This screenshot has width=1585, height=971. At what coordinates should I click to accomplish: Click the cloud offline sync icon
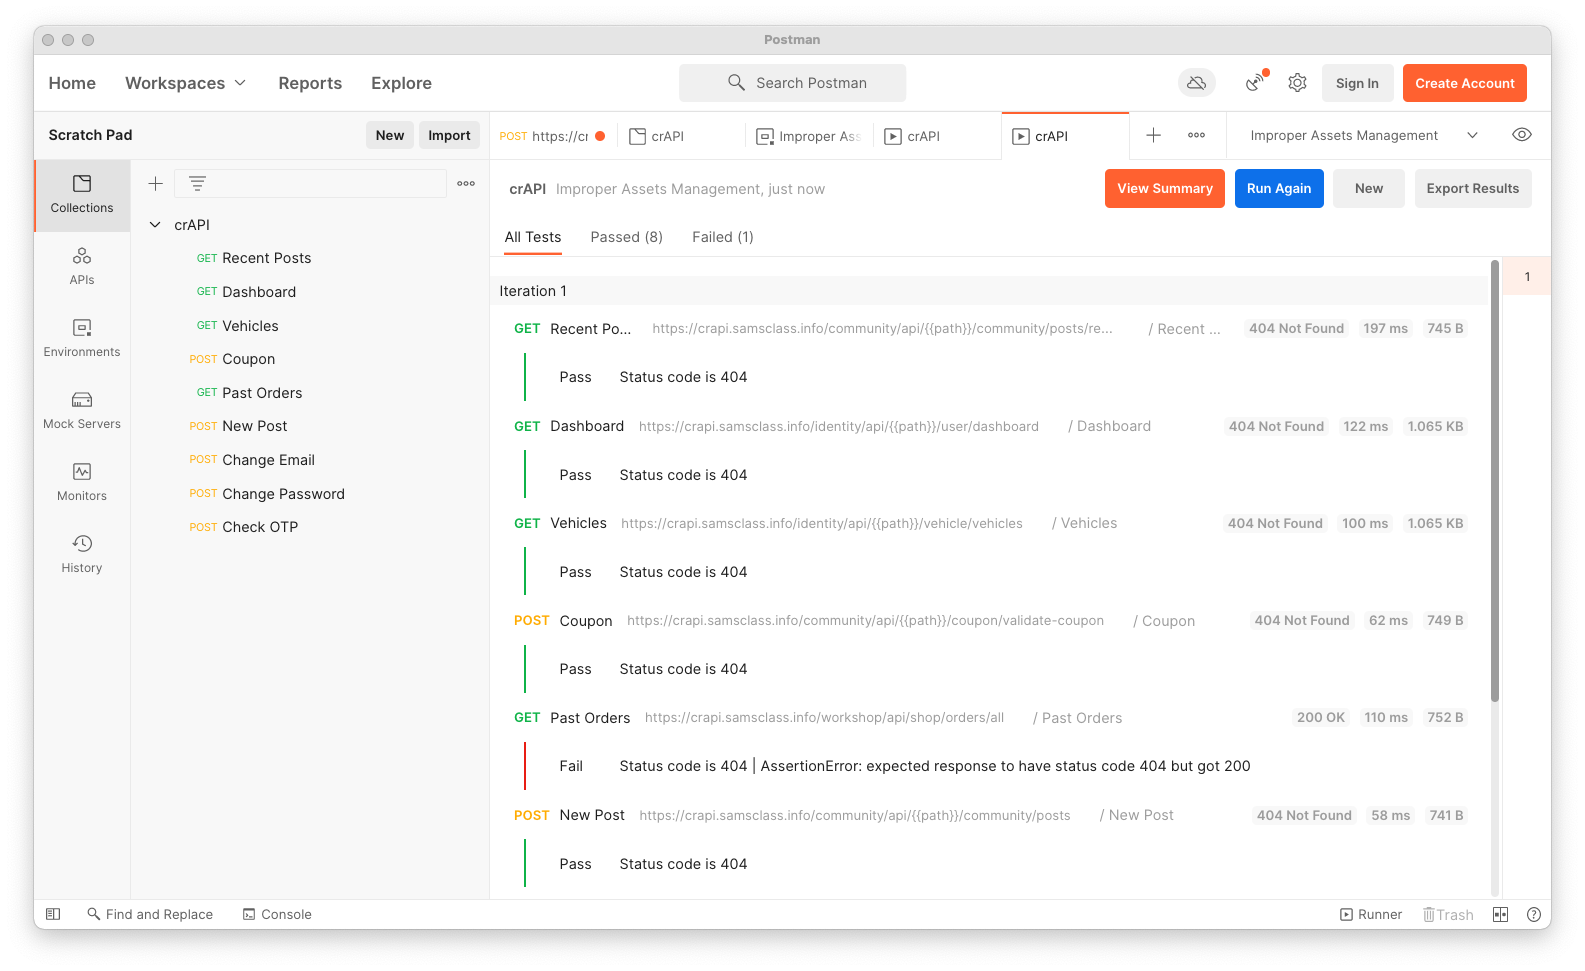(x=1196, y=83)
